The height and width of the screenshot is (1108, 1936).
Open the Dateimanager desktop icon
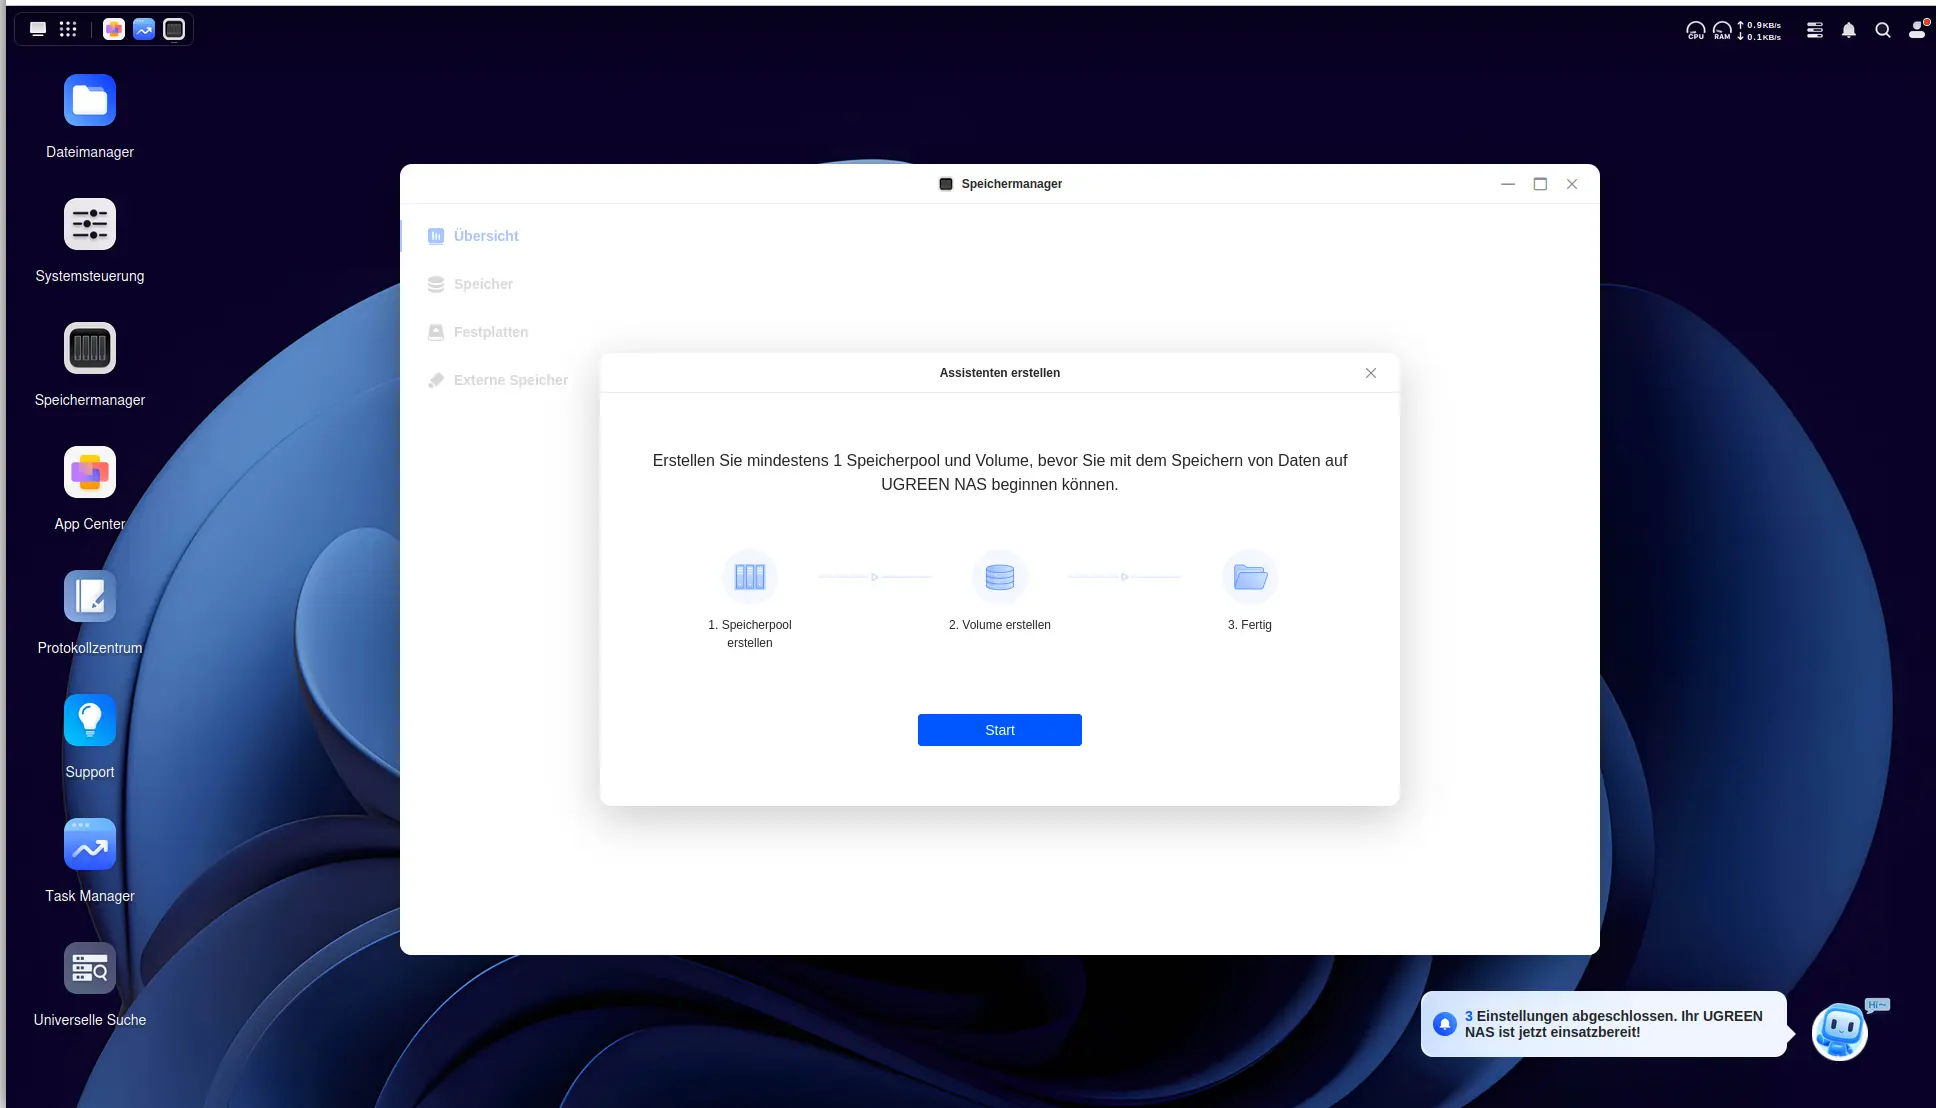(90, 101)
